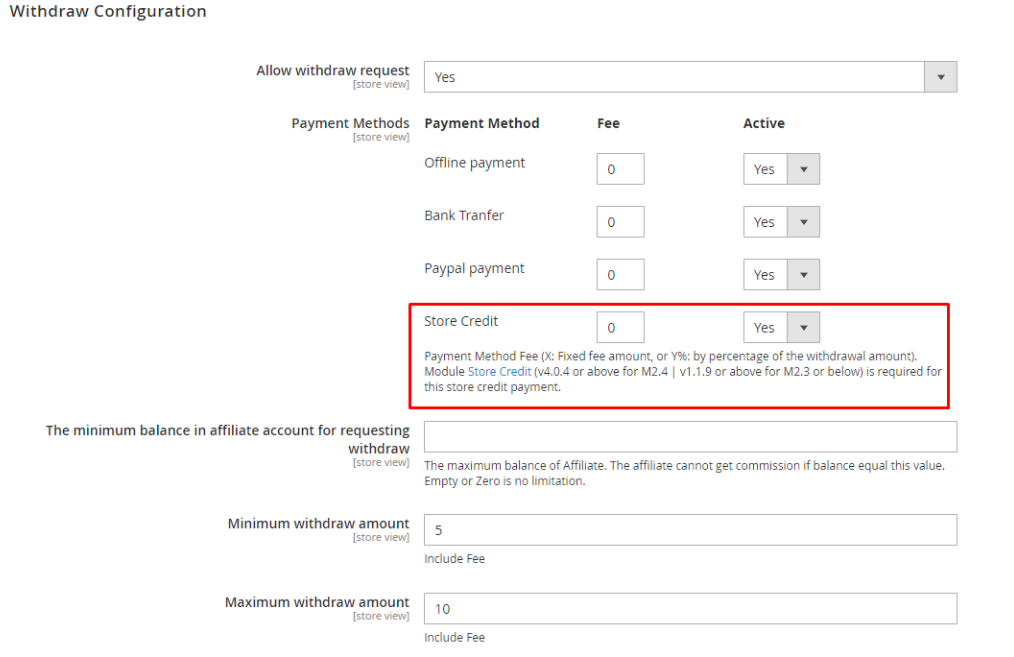
Task: Focus the Bank Tranfer fee input
Action: pyautogui.click(x=620, y=222)
